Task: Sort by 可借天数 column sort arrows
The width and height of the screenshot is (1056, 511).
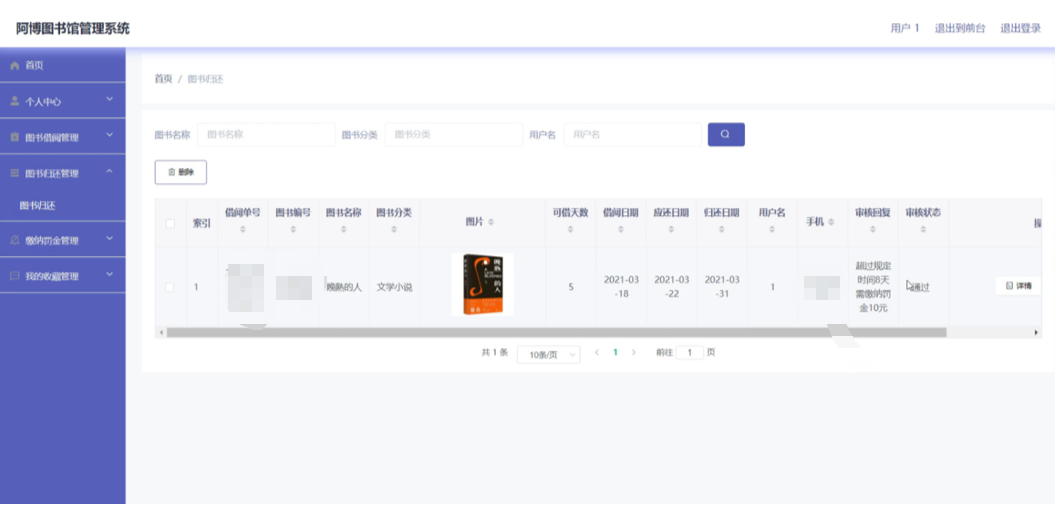Action: (571, 230)
